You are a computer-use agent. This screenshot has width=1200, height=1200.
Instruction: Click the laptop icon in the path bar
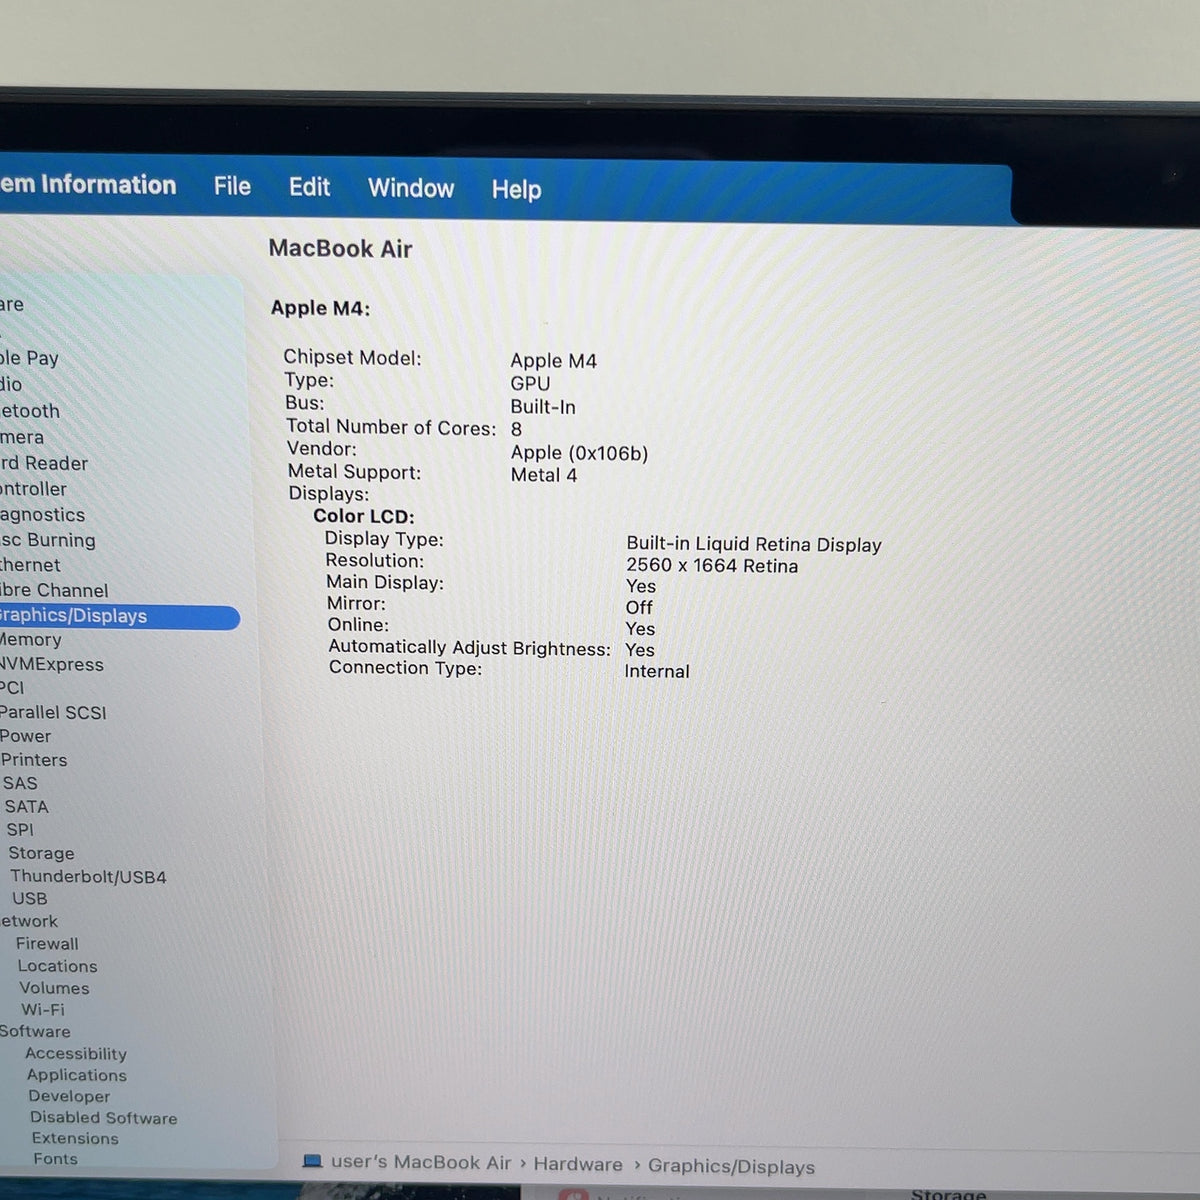coord(312,1161)
